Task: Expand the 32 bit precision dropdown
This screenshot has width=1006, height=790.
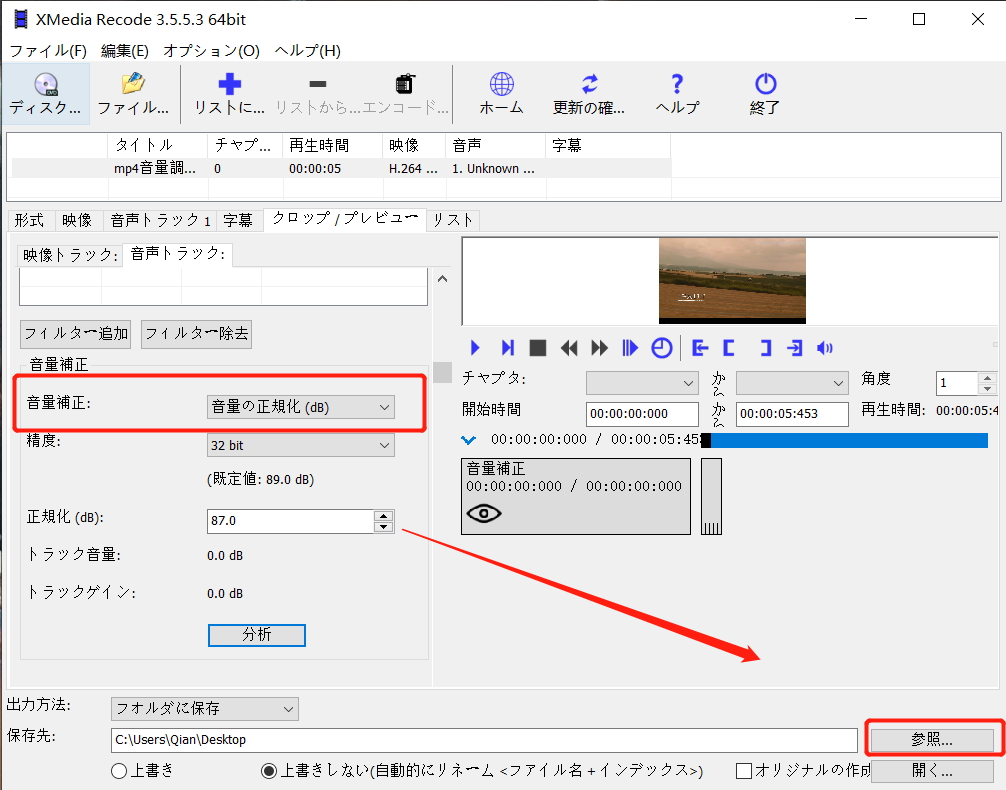Action: tap(300, 445)
